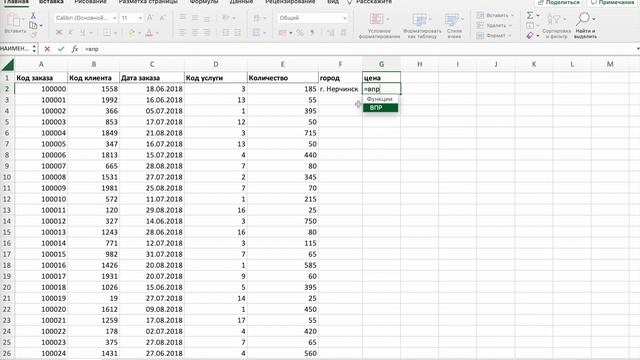Click inside the formula bar text
The image size is (640, 360).
92,49
